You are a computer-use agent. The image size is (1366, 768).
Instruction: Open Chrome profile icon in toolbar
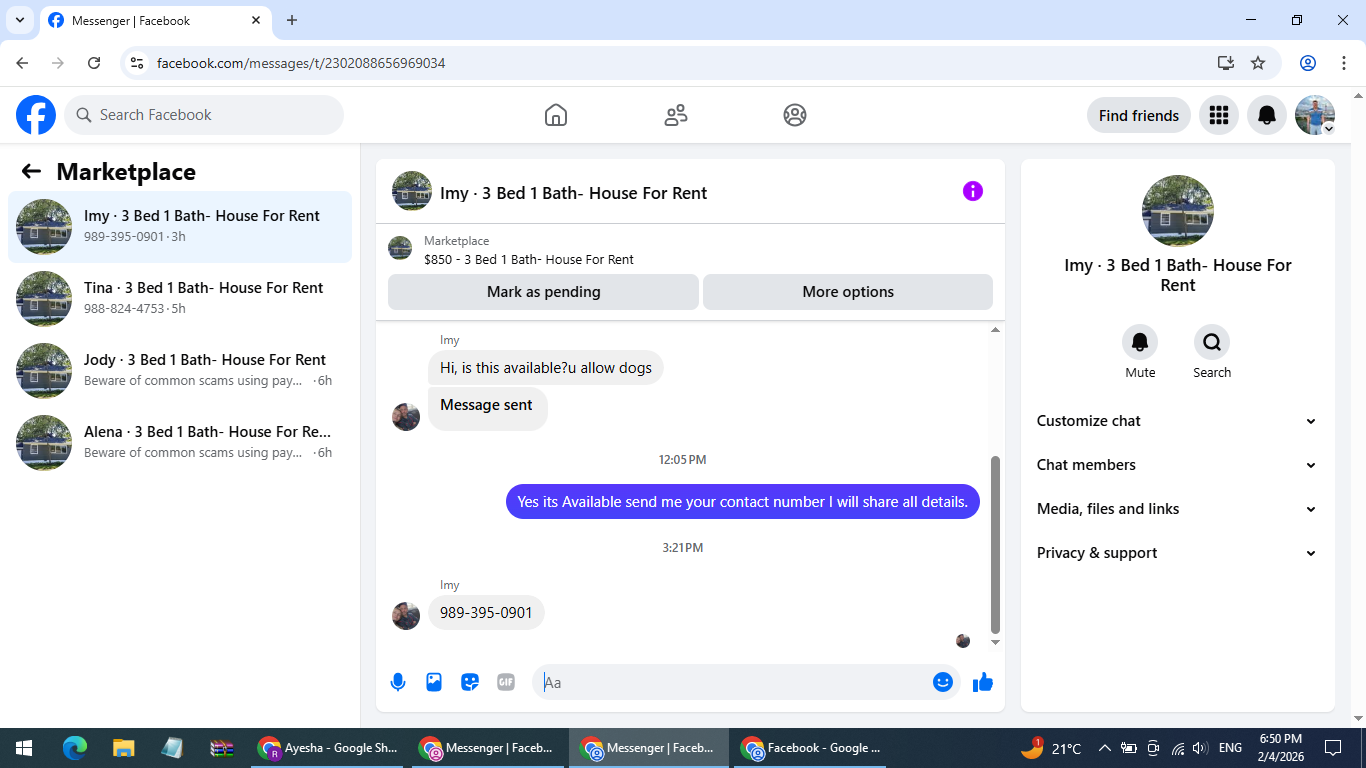pos(1308,63)
